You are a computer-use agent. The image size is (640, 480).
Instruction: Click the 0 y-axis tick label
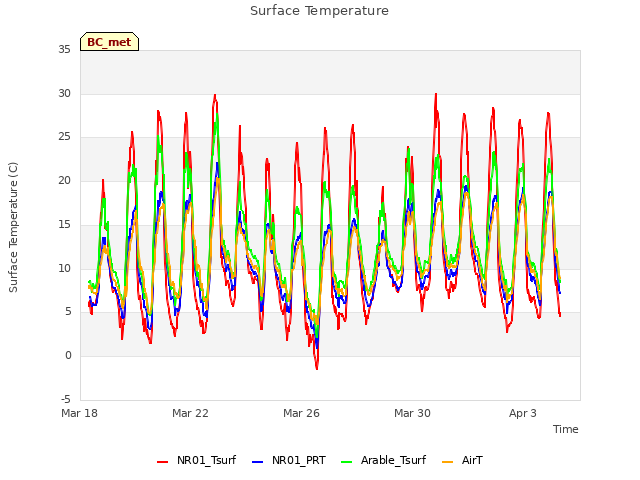(68, 356)
